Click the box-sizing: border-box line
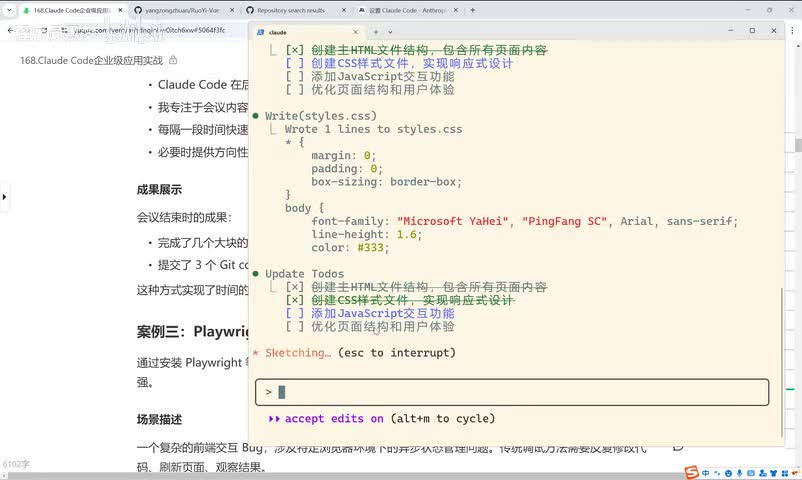Viewport: 802px width, 480px height. (386, 182)
